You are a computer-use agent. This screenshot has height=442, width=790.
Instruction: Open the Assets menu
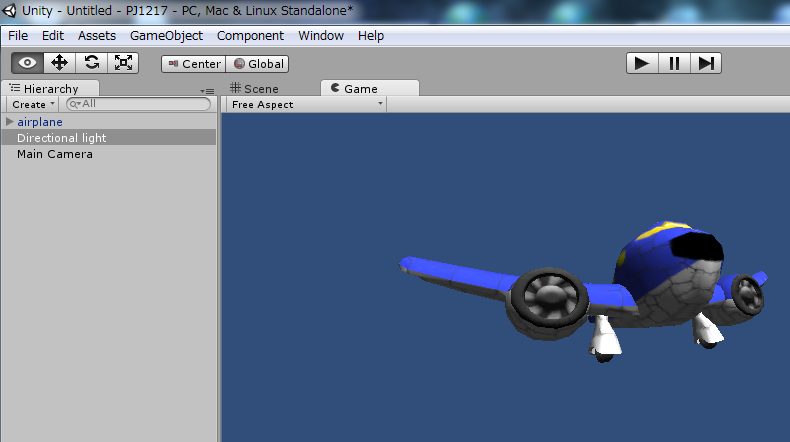97,35
